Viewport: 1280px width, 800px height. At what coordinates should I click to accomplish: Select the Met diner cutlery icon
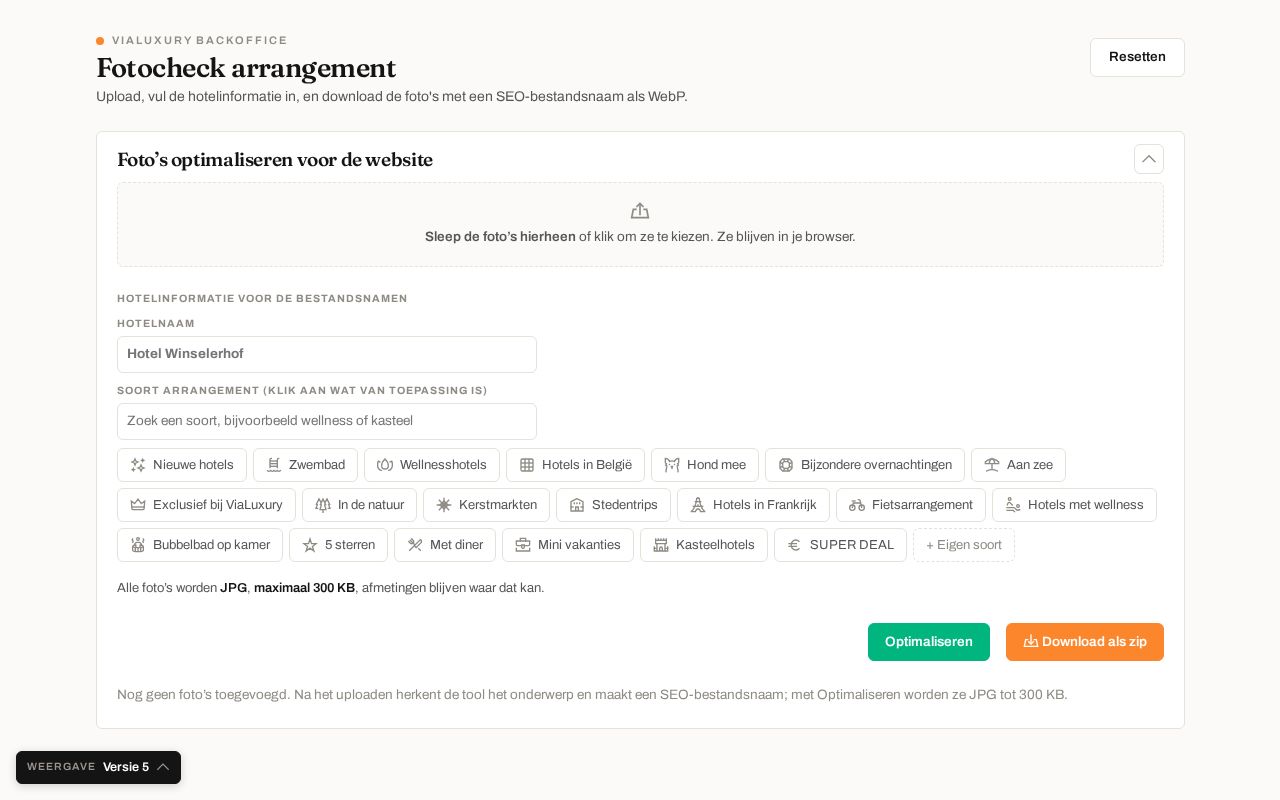coord(415,545)
